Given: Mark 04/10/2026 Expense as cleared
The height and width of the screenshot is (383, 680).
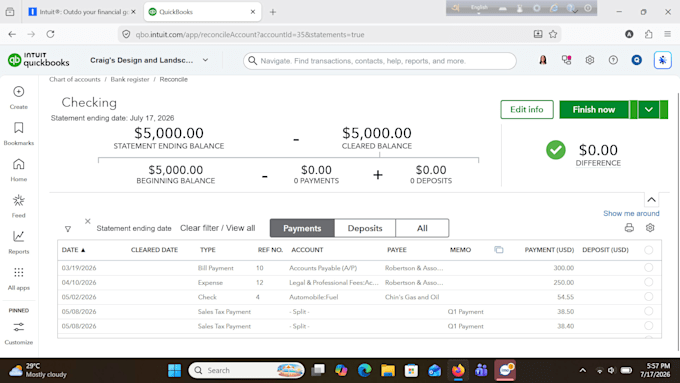Looking at the screenshot, I should coord(648,282).
